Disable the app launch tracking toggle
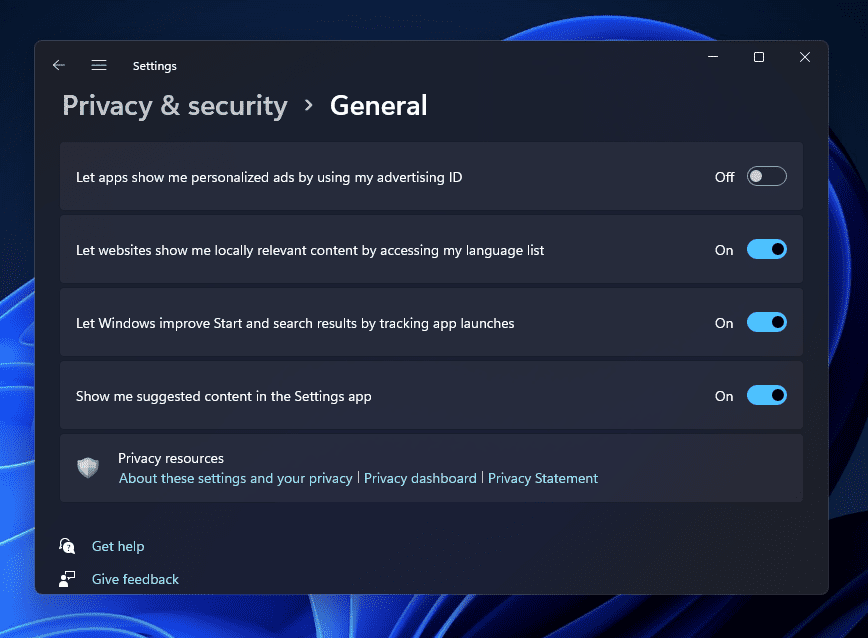This screenshot has height=638, width=868. tap(766, 323)
